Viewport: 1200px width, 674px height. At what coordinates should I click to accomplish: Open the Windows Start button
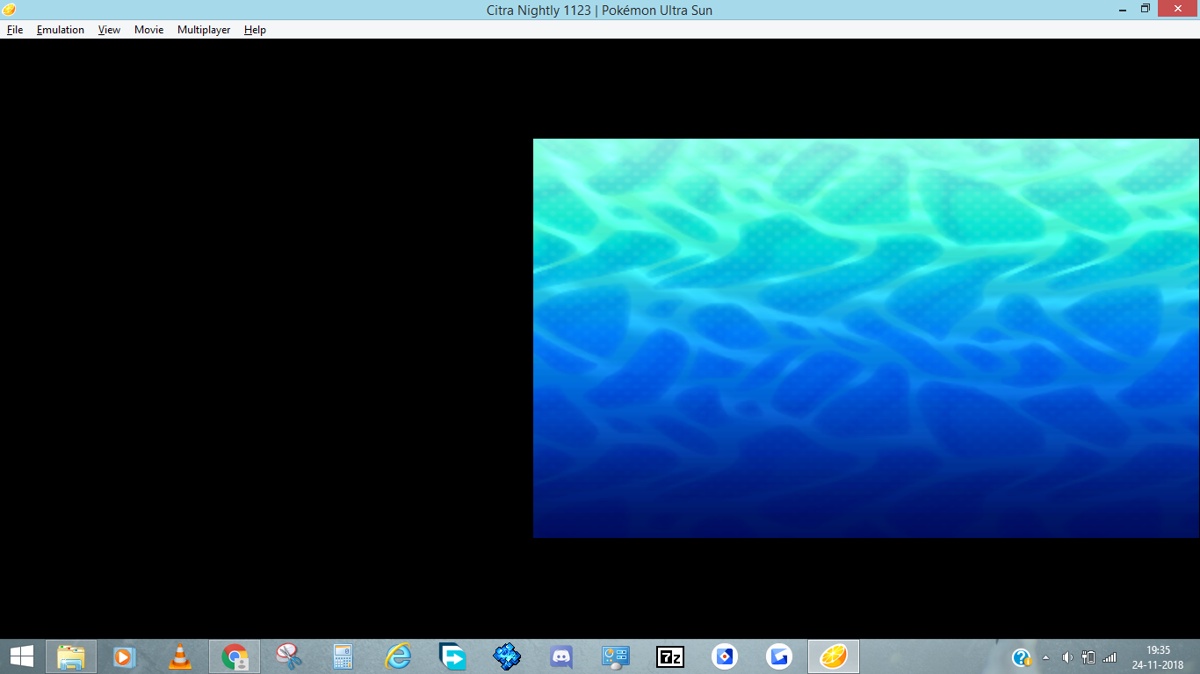click(x=21, y=657)
